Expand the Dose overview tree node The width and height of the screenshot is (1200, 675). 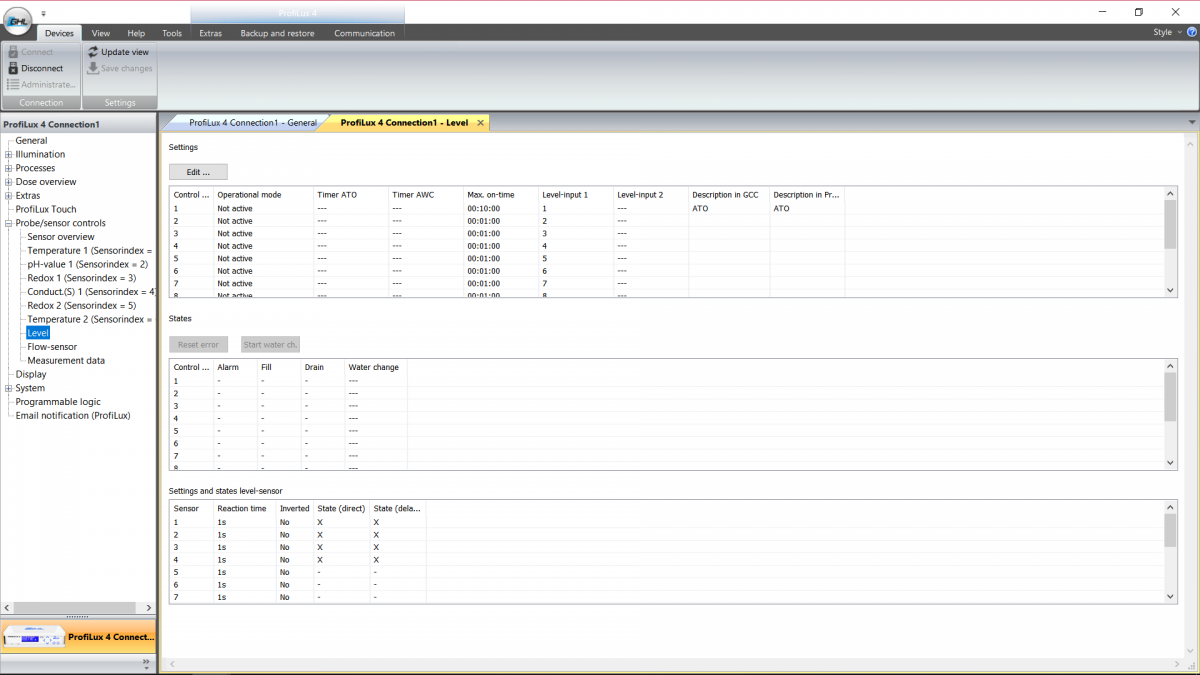(x=9, y=182)
